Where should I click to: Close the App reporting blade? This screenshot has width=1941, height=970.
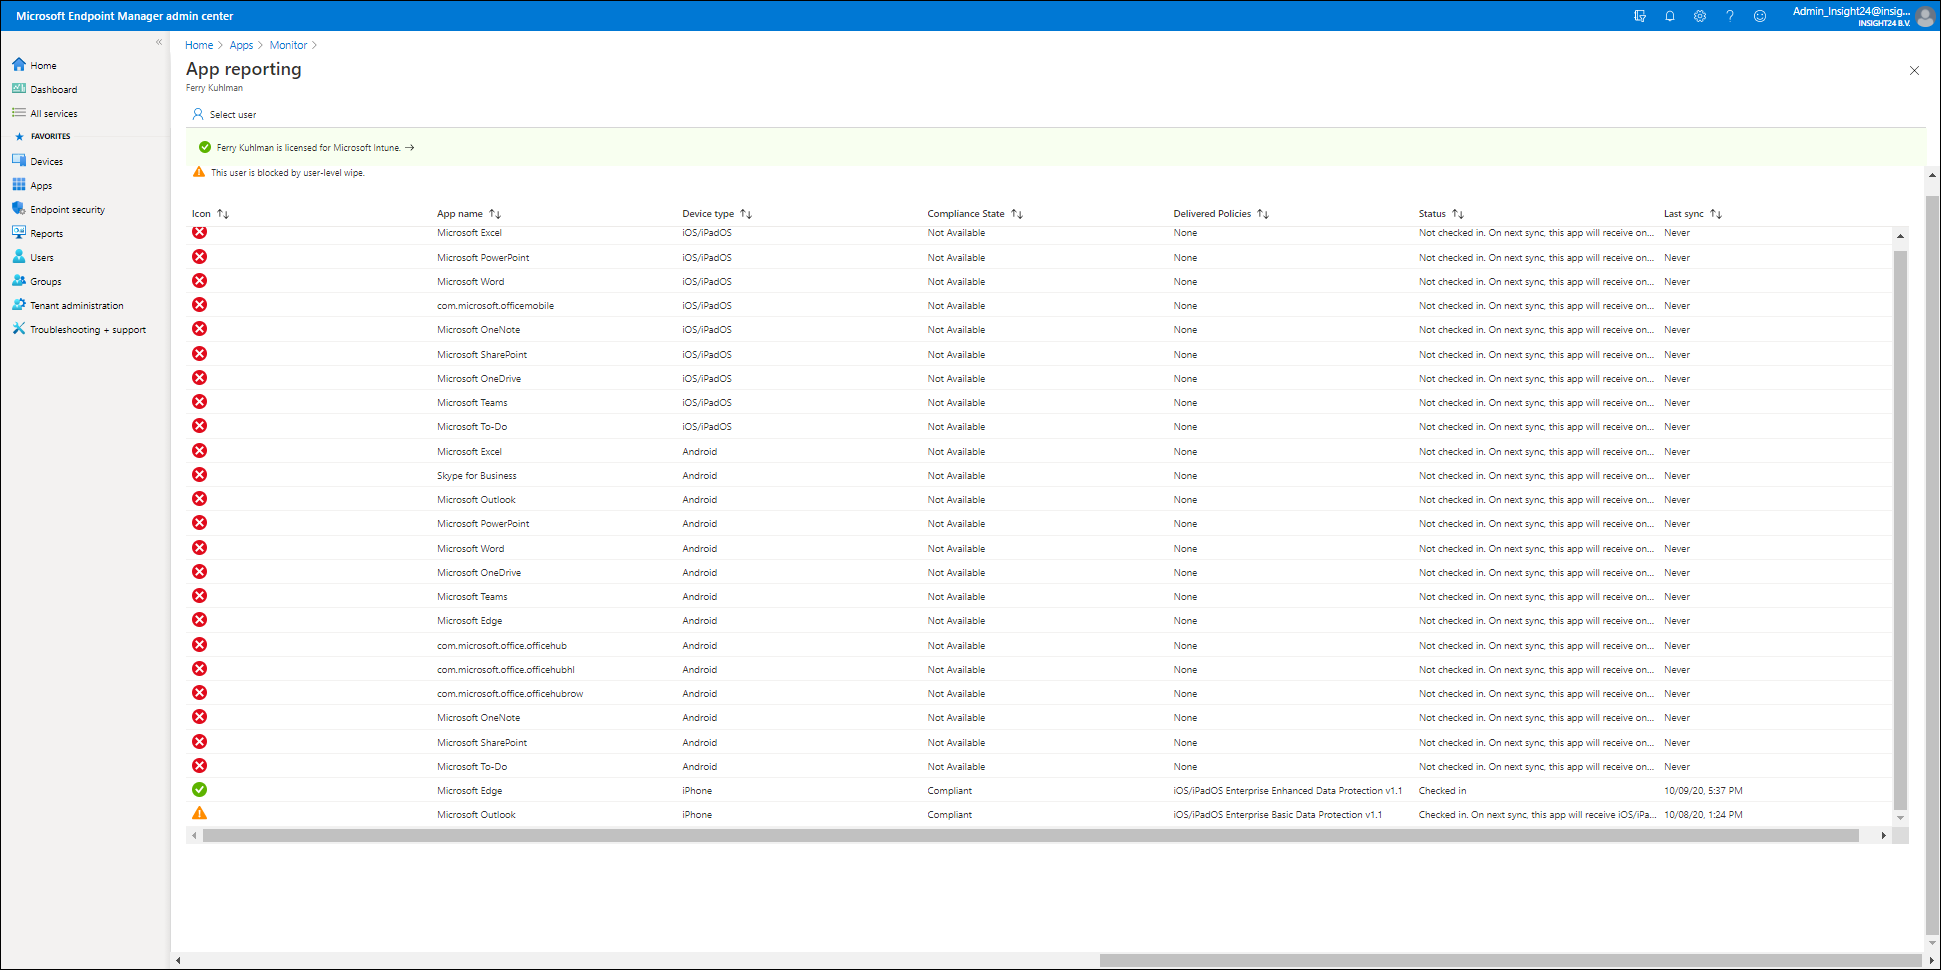(x=1914, y=70)
